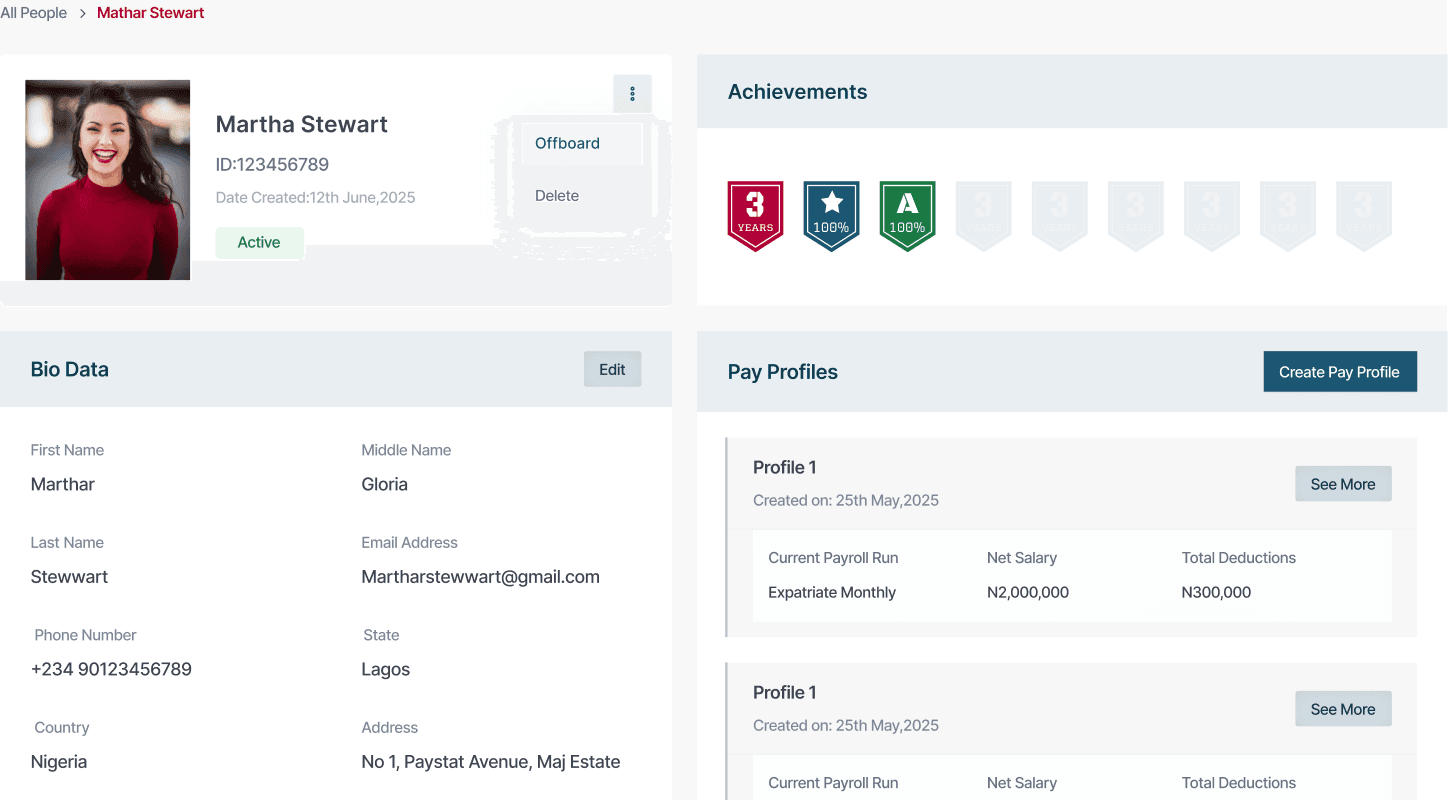Open See More on the second profile
Image resolution: width=1448 pixels, height=800 pixels.
(x=1342, y=709)
